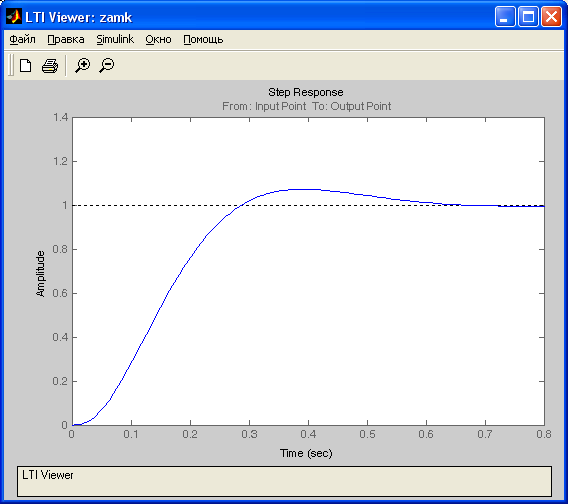Image resolution: width=568 pixels, height=504 pixels.
Task: Open the Файл menu
Action: click(22, 39)
